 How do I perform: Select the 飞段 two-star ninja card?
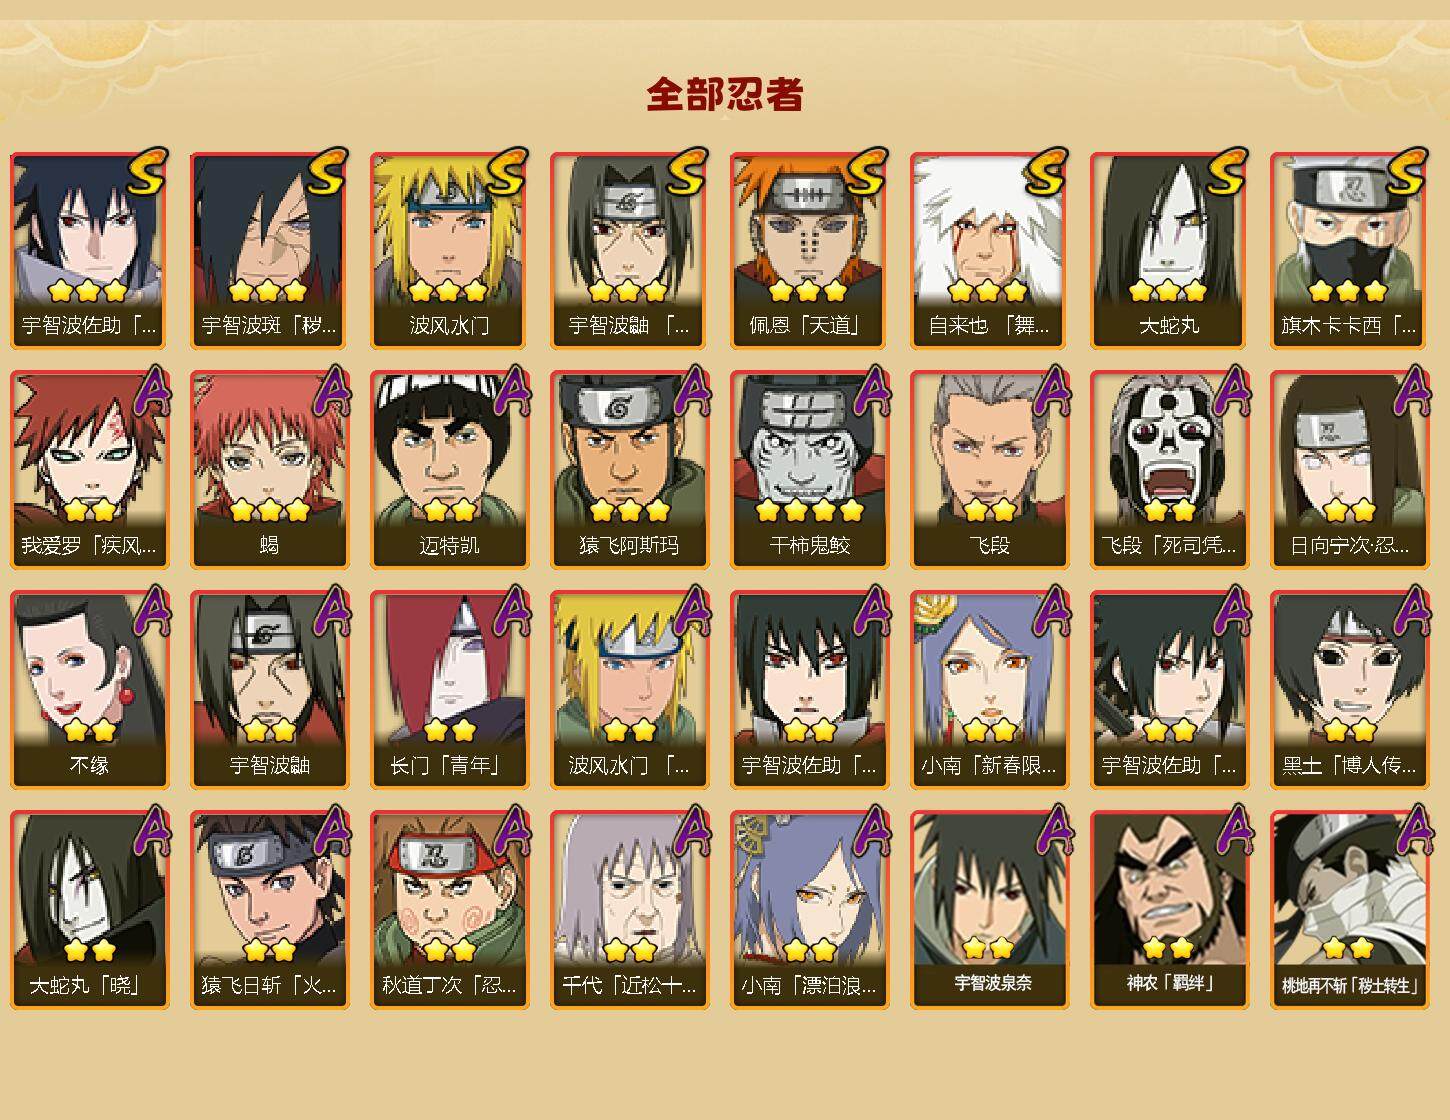pyautogui.click(x=989, y=470)
